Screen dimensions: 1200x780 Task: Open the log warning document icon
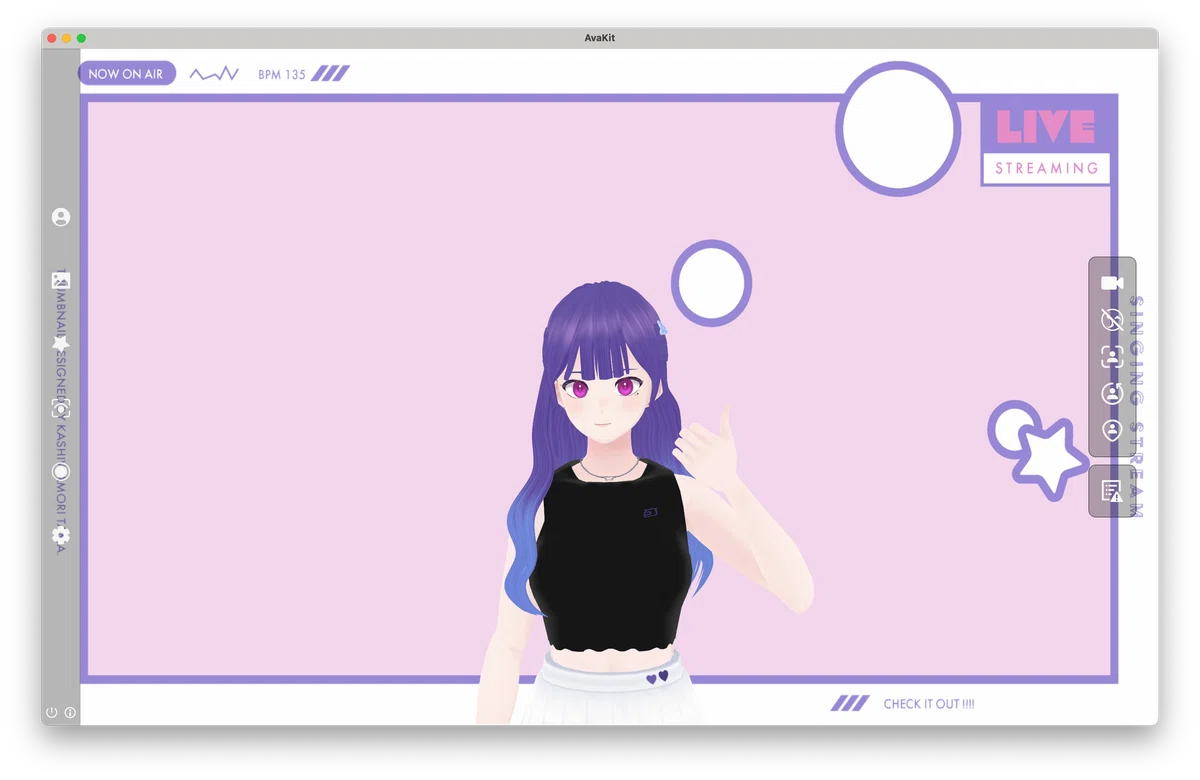(x=1112, y=491)
